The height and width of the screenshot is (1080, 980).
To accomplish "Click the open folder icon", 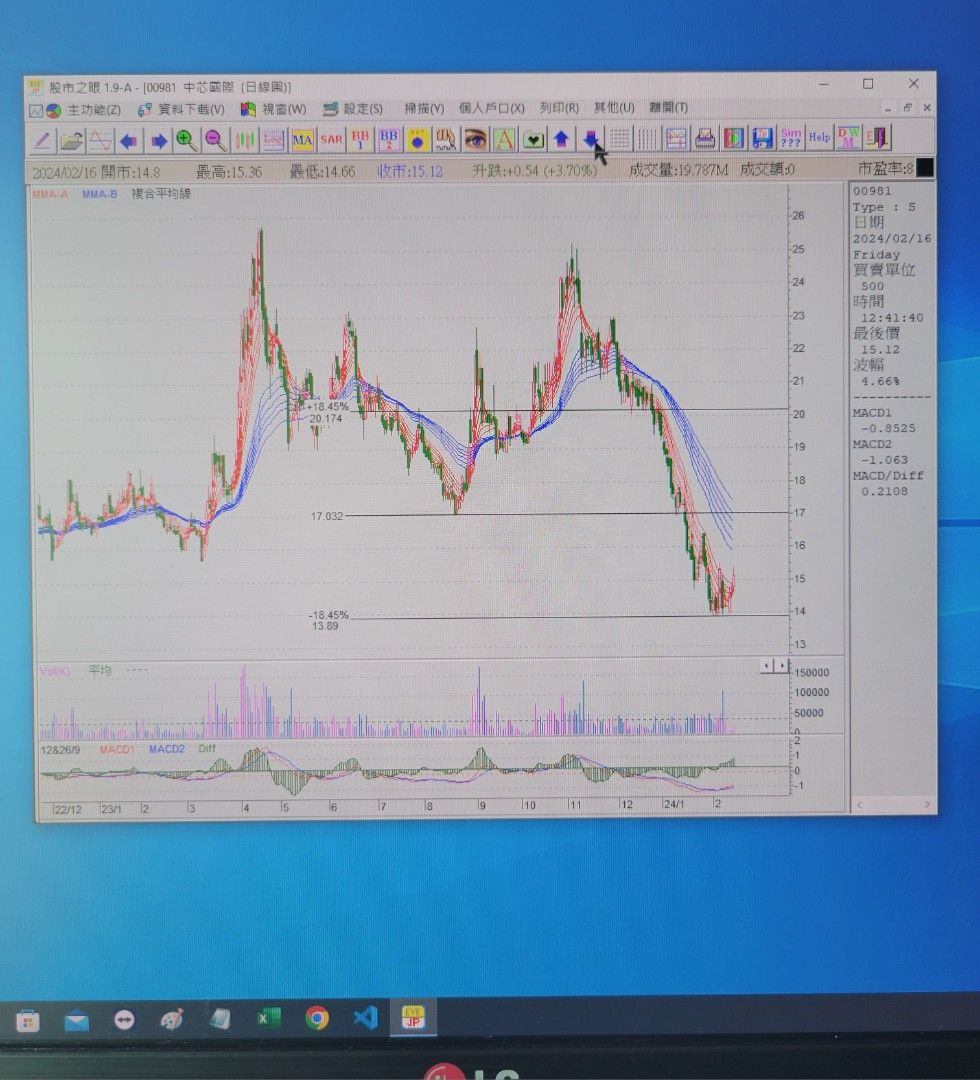I will coord(71,140).
